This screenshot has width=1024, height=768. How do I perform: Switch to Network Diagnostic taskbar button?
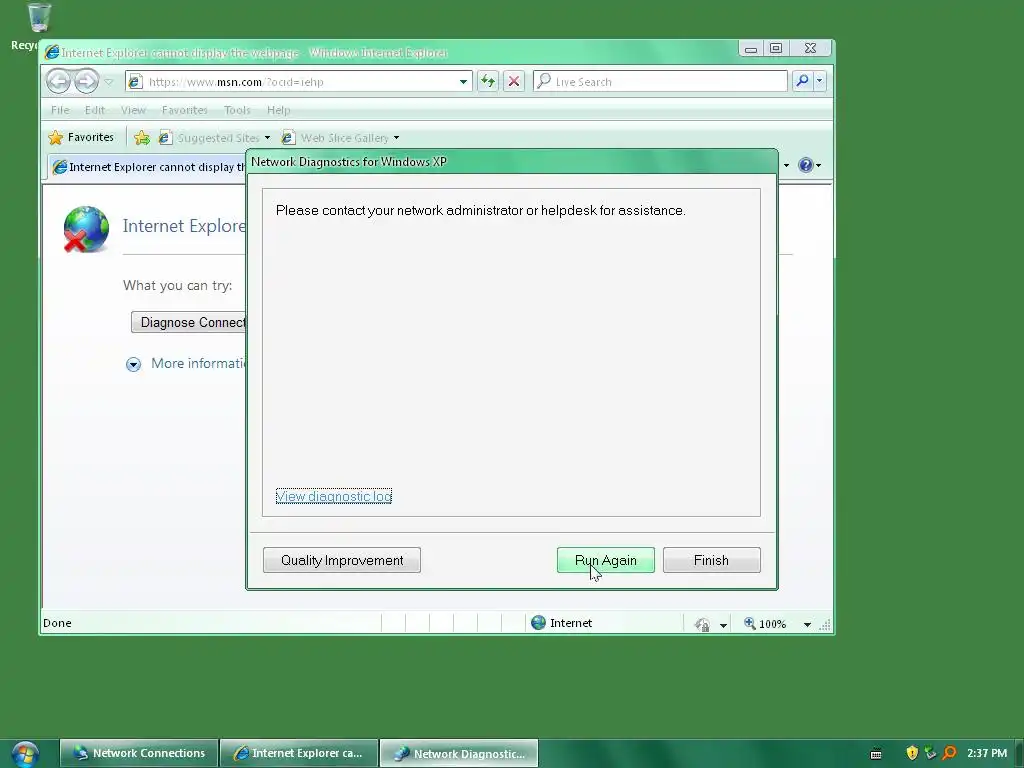[459, 753]
